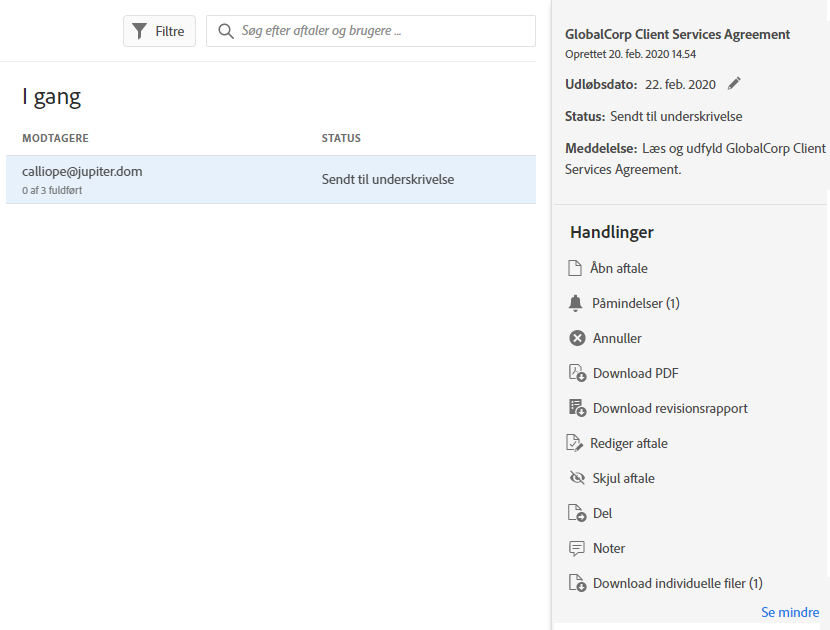The image size is (830, 630).
Task: Click the Rediger aftale edit icon
Action: click(574, 443)
